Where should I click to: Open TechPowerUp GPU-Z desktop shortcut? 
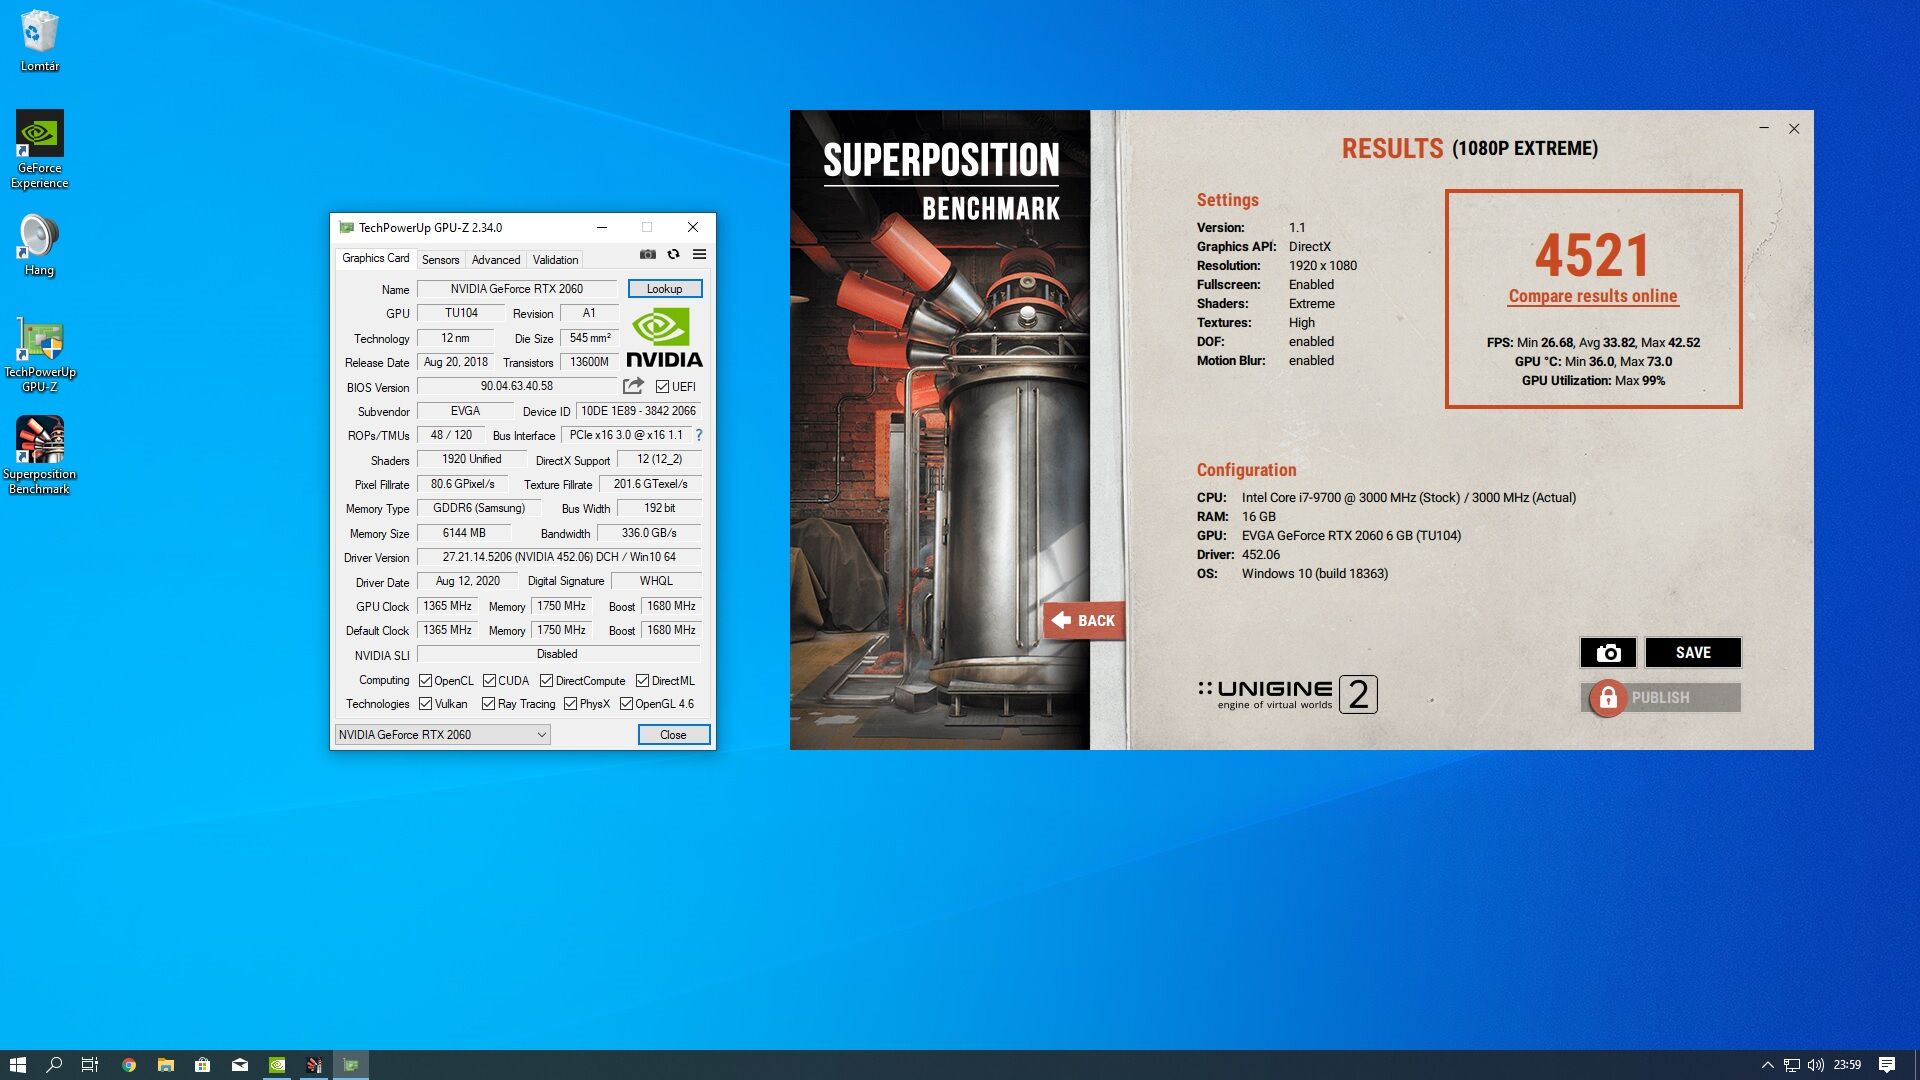pos(39,355)
